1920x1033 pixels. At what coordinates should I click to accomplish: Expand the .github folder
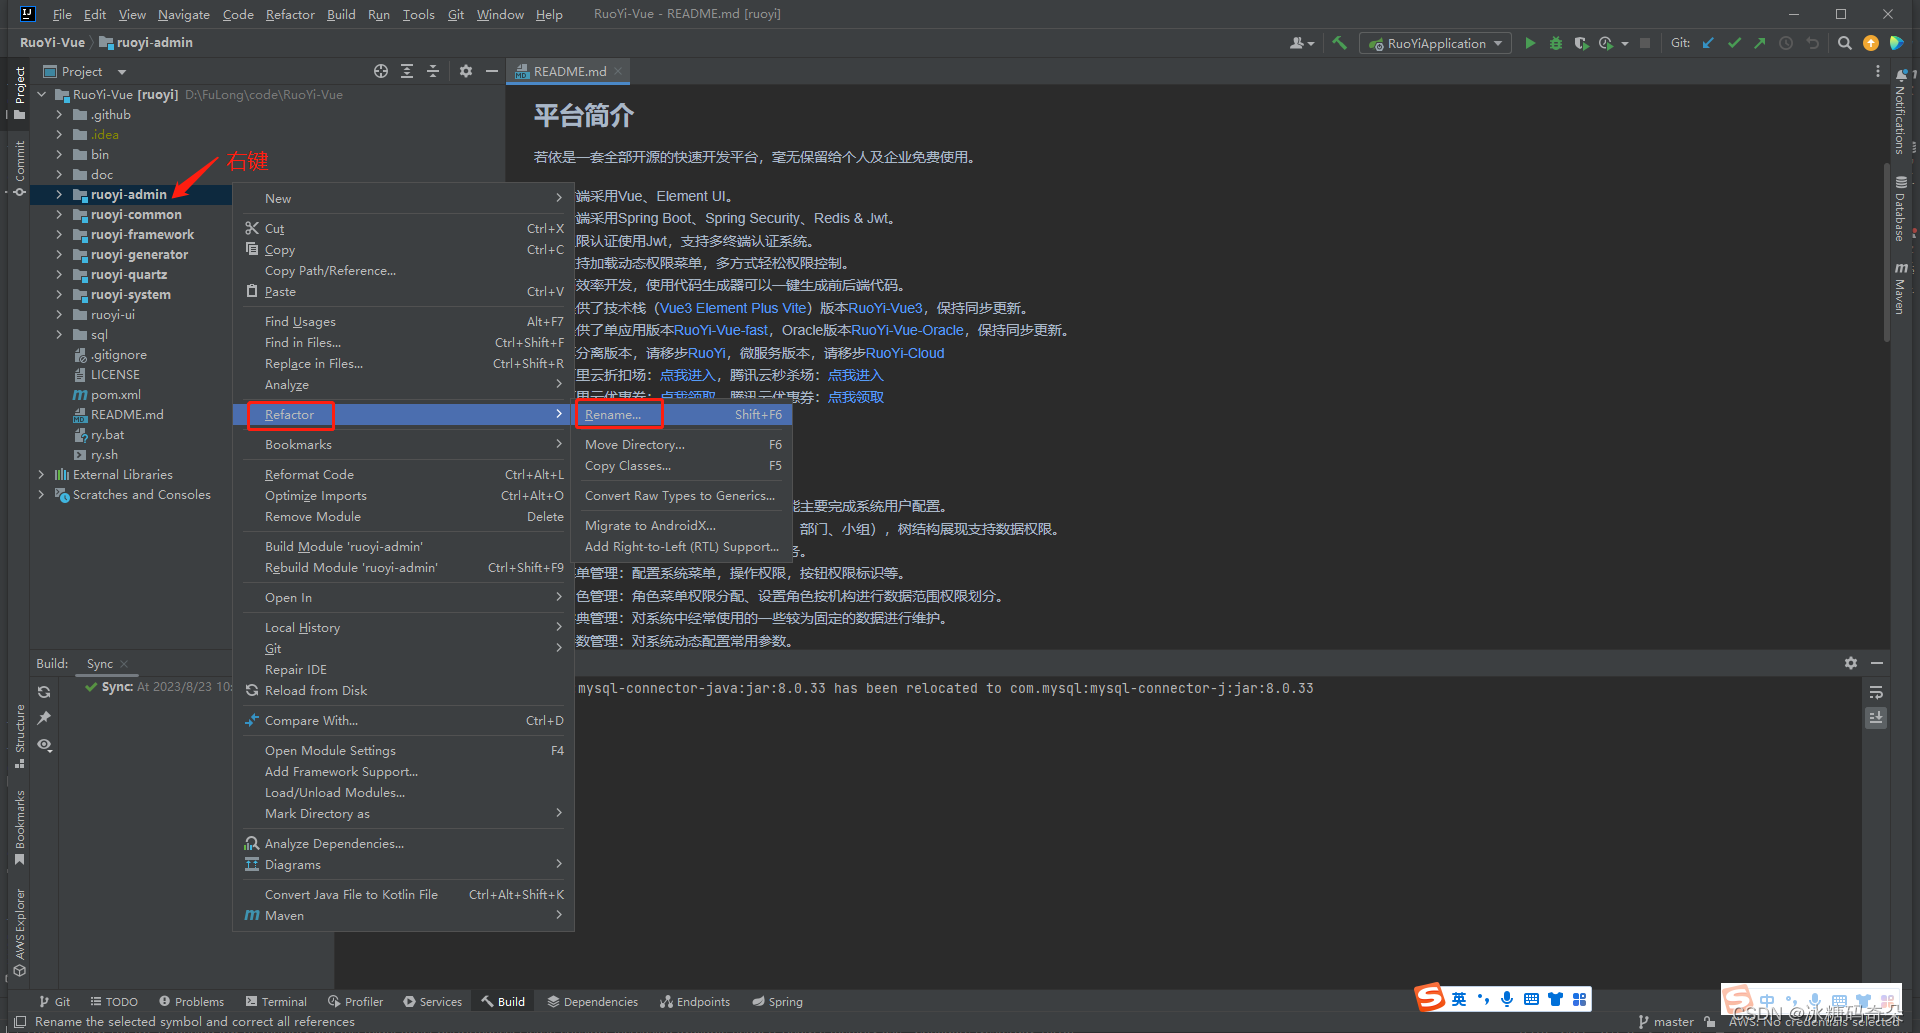coord(59,114)
